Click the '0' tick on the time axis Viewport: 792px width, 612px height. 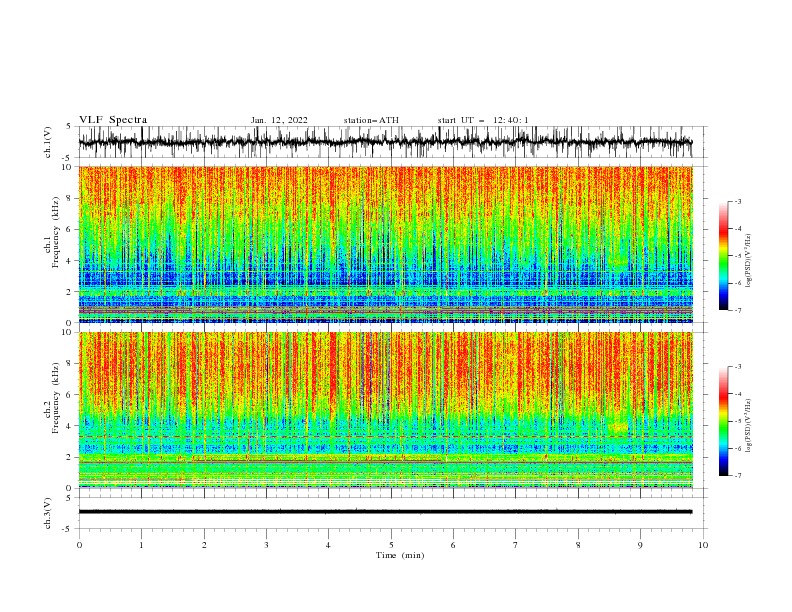click(79, 545)
